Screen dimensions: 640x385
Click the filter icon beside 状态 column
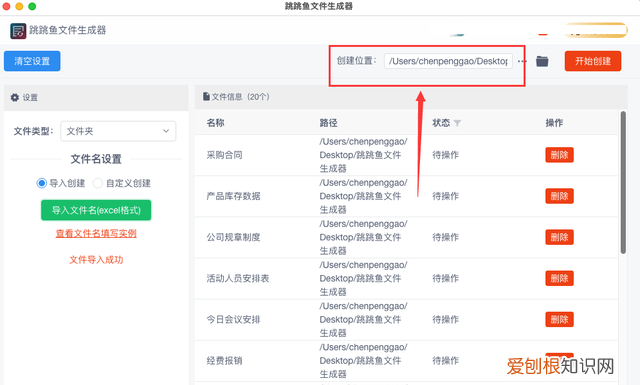point(457,123)
